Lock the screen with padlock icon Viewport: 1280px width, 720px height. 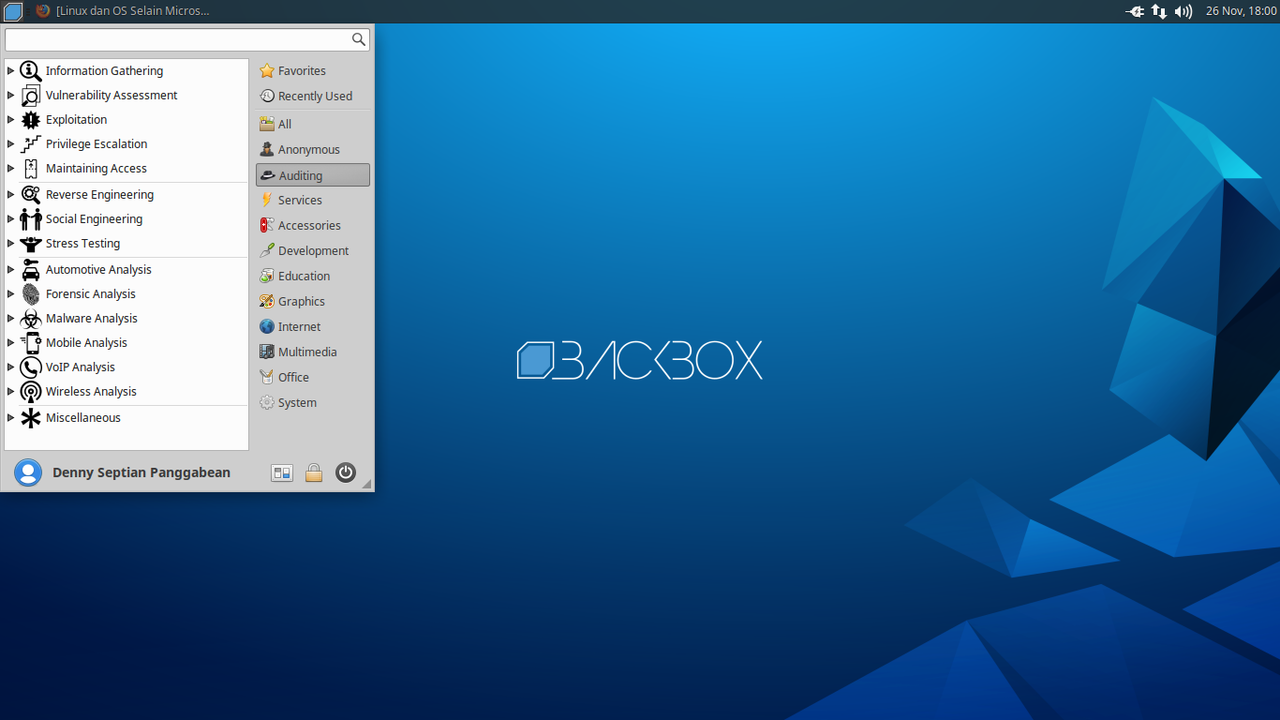tap(314, 473)
